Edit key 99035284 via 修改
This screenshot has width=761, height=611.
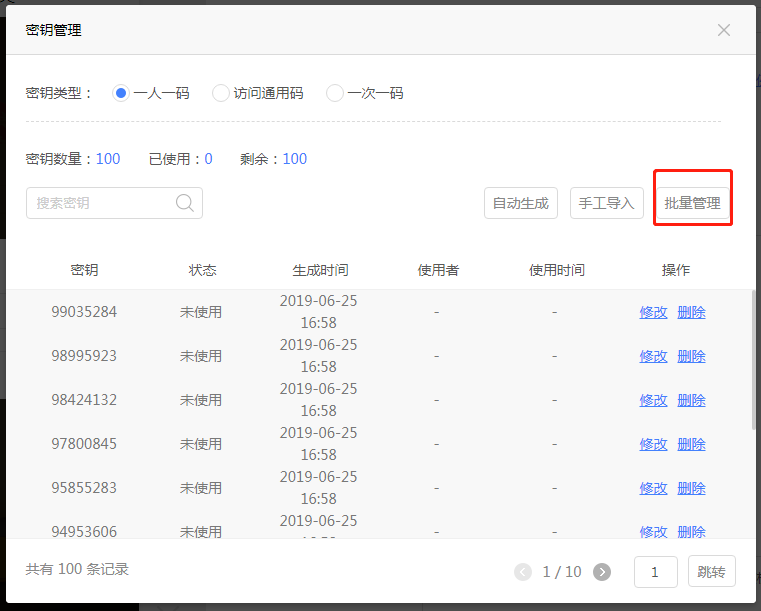(x=653, y=312)
